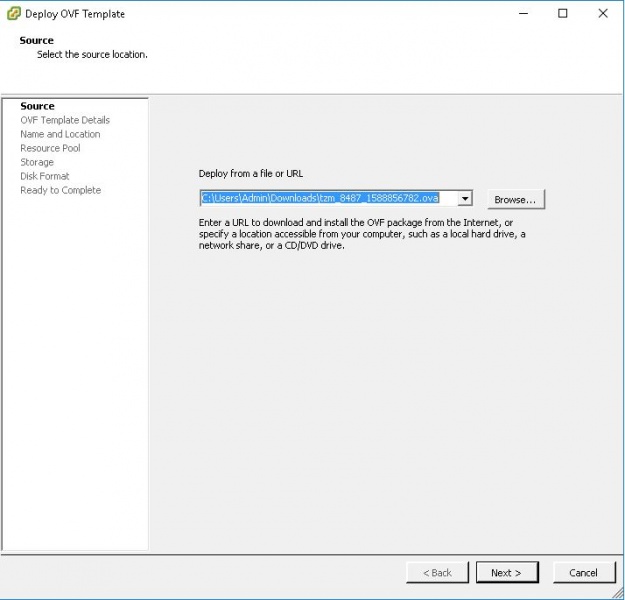Open the Name and Location step

click(x=60, y=134)
